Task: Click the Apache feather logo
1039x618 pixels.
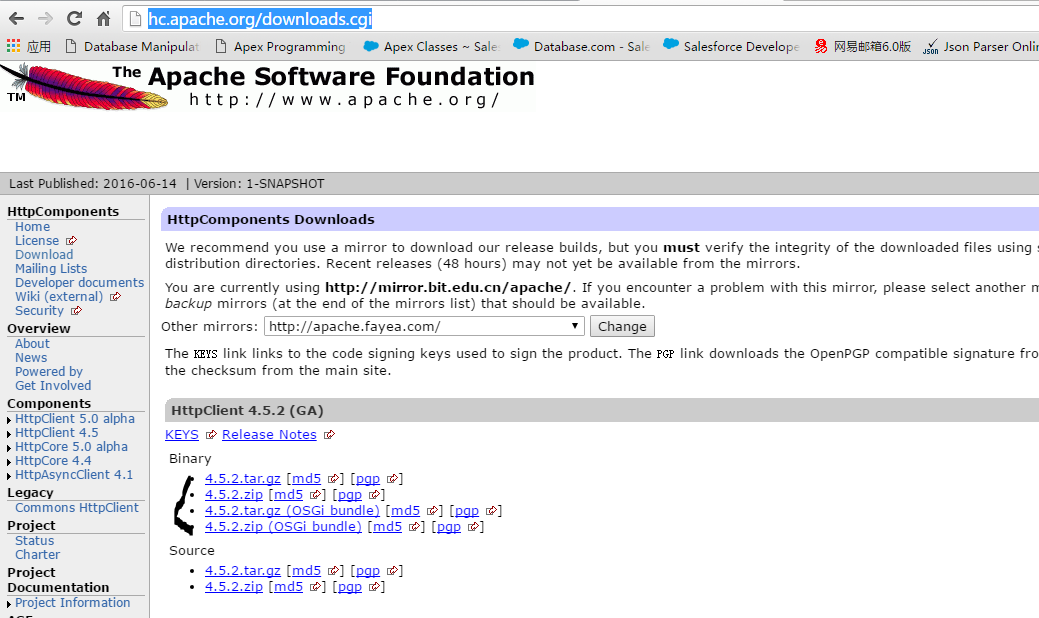Action: click(x=84, y=87)
